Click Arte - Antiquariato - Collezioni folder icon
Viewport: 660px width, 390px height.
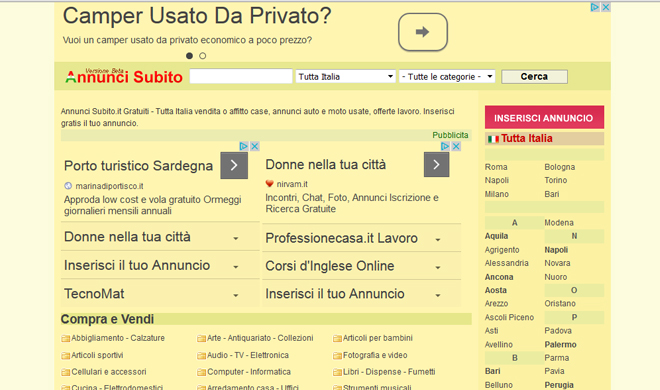(x=201, y=338)
